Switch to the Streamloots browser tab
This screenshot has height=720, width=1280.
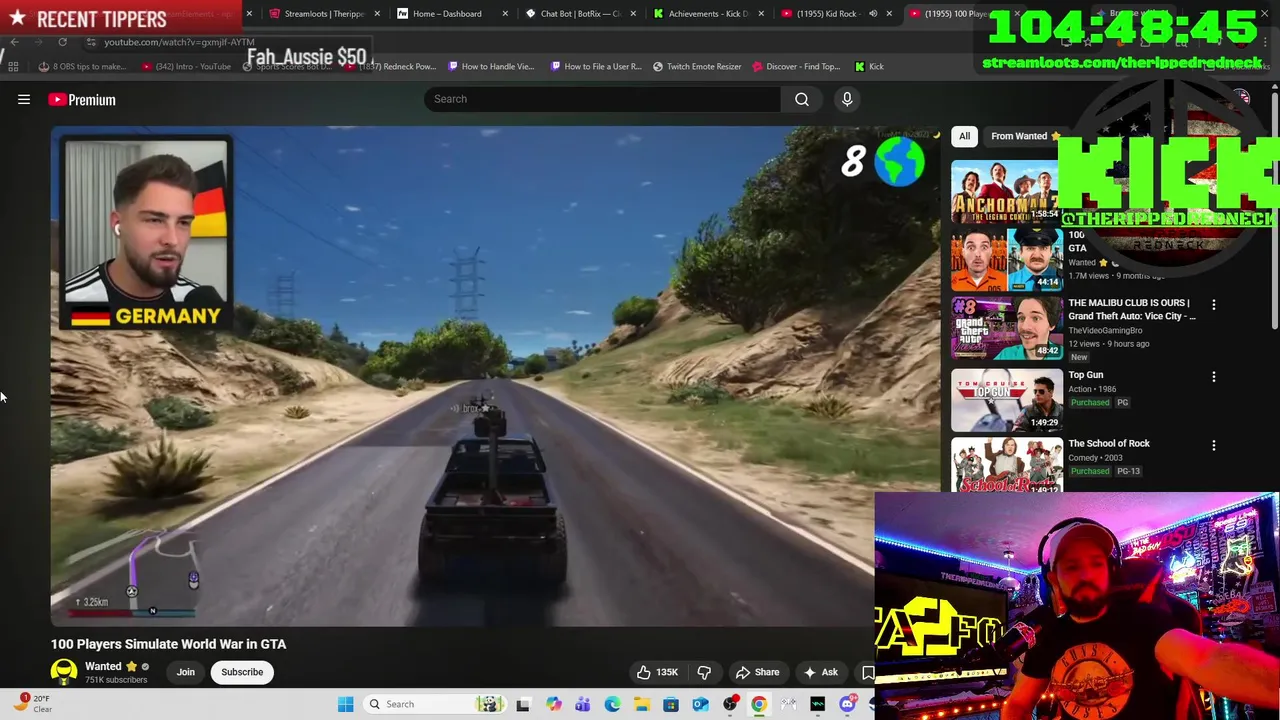click(323, 14)
